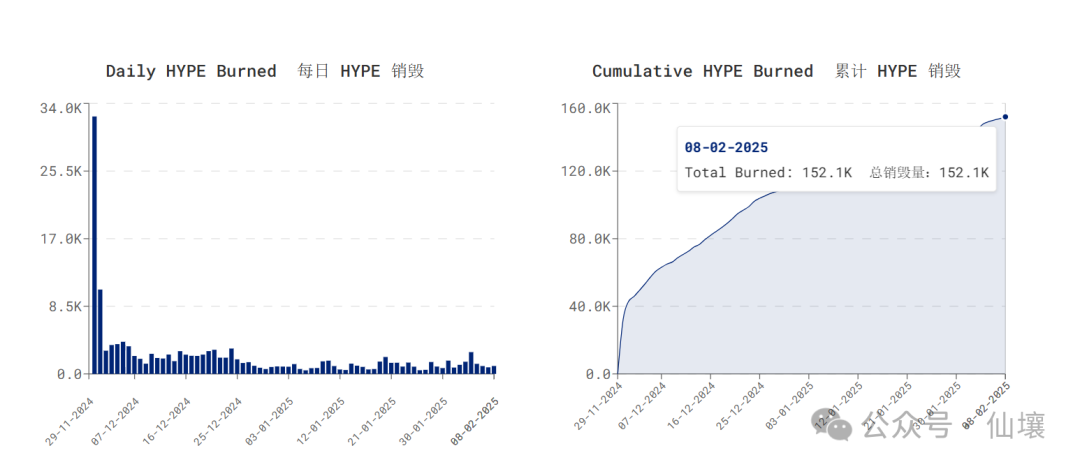Click the second tallest bar in the daily chart
Viewport: 1080px width, 469px height.
click(x=100, y=331)
